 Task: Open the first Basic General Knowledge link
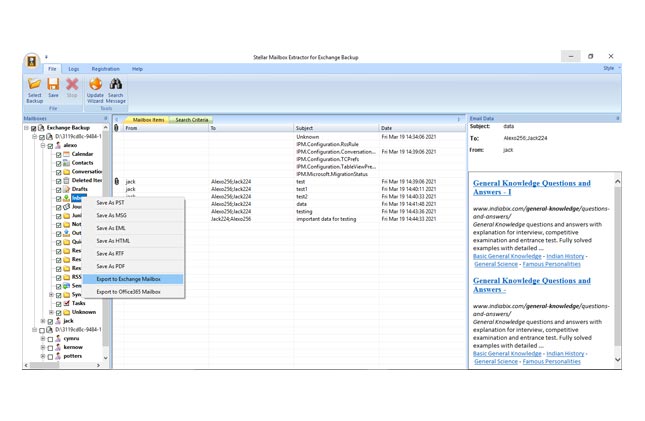tap(507, 256)
